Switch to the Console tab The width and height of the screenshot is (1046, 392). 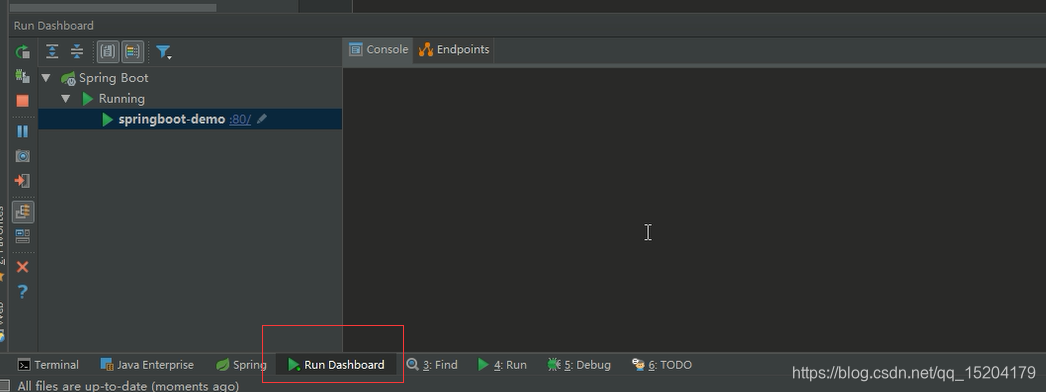click(x=378, y=49)
